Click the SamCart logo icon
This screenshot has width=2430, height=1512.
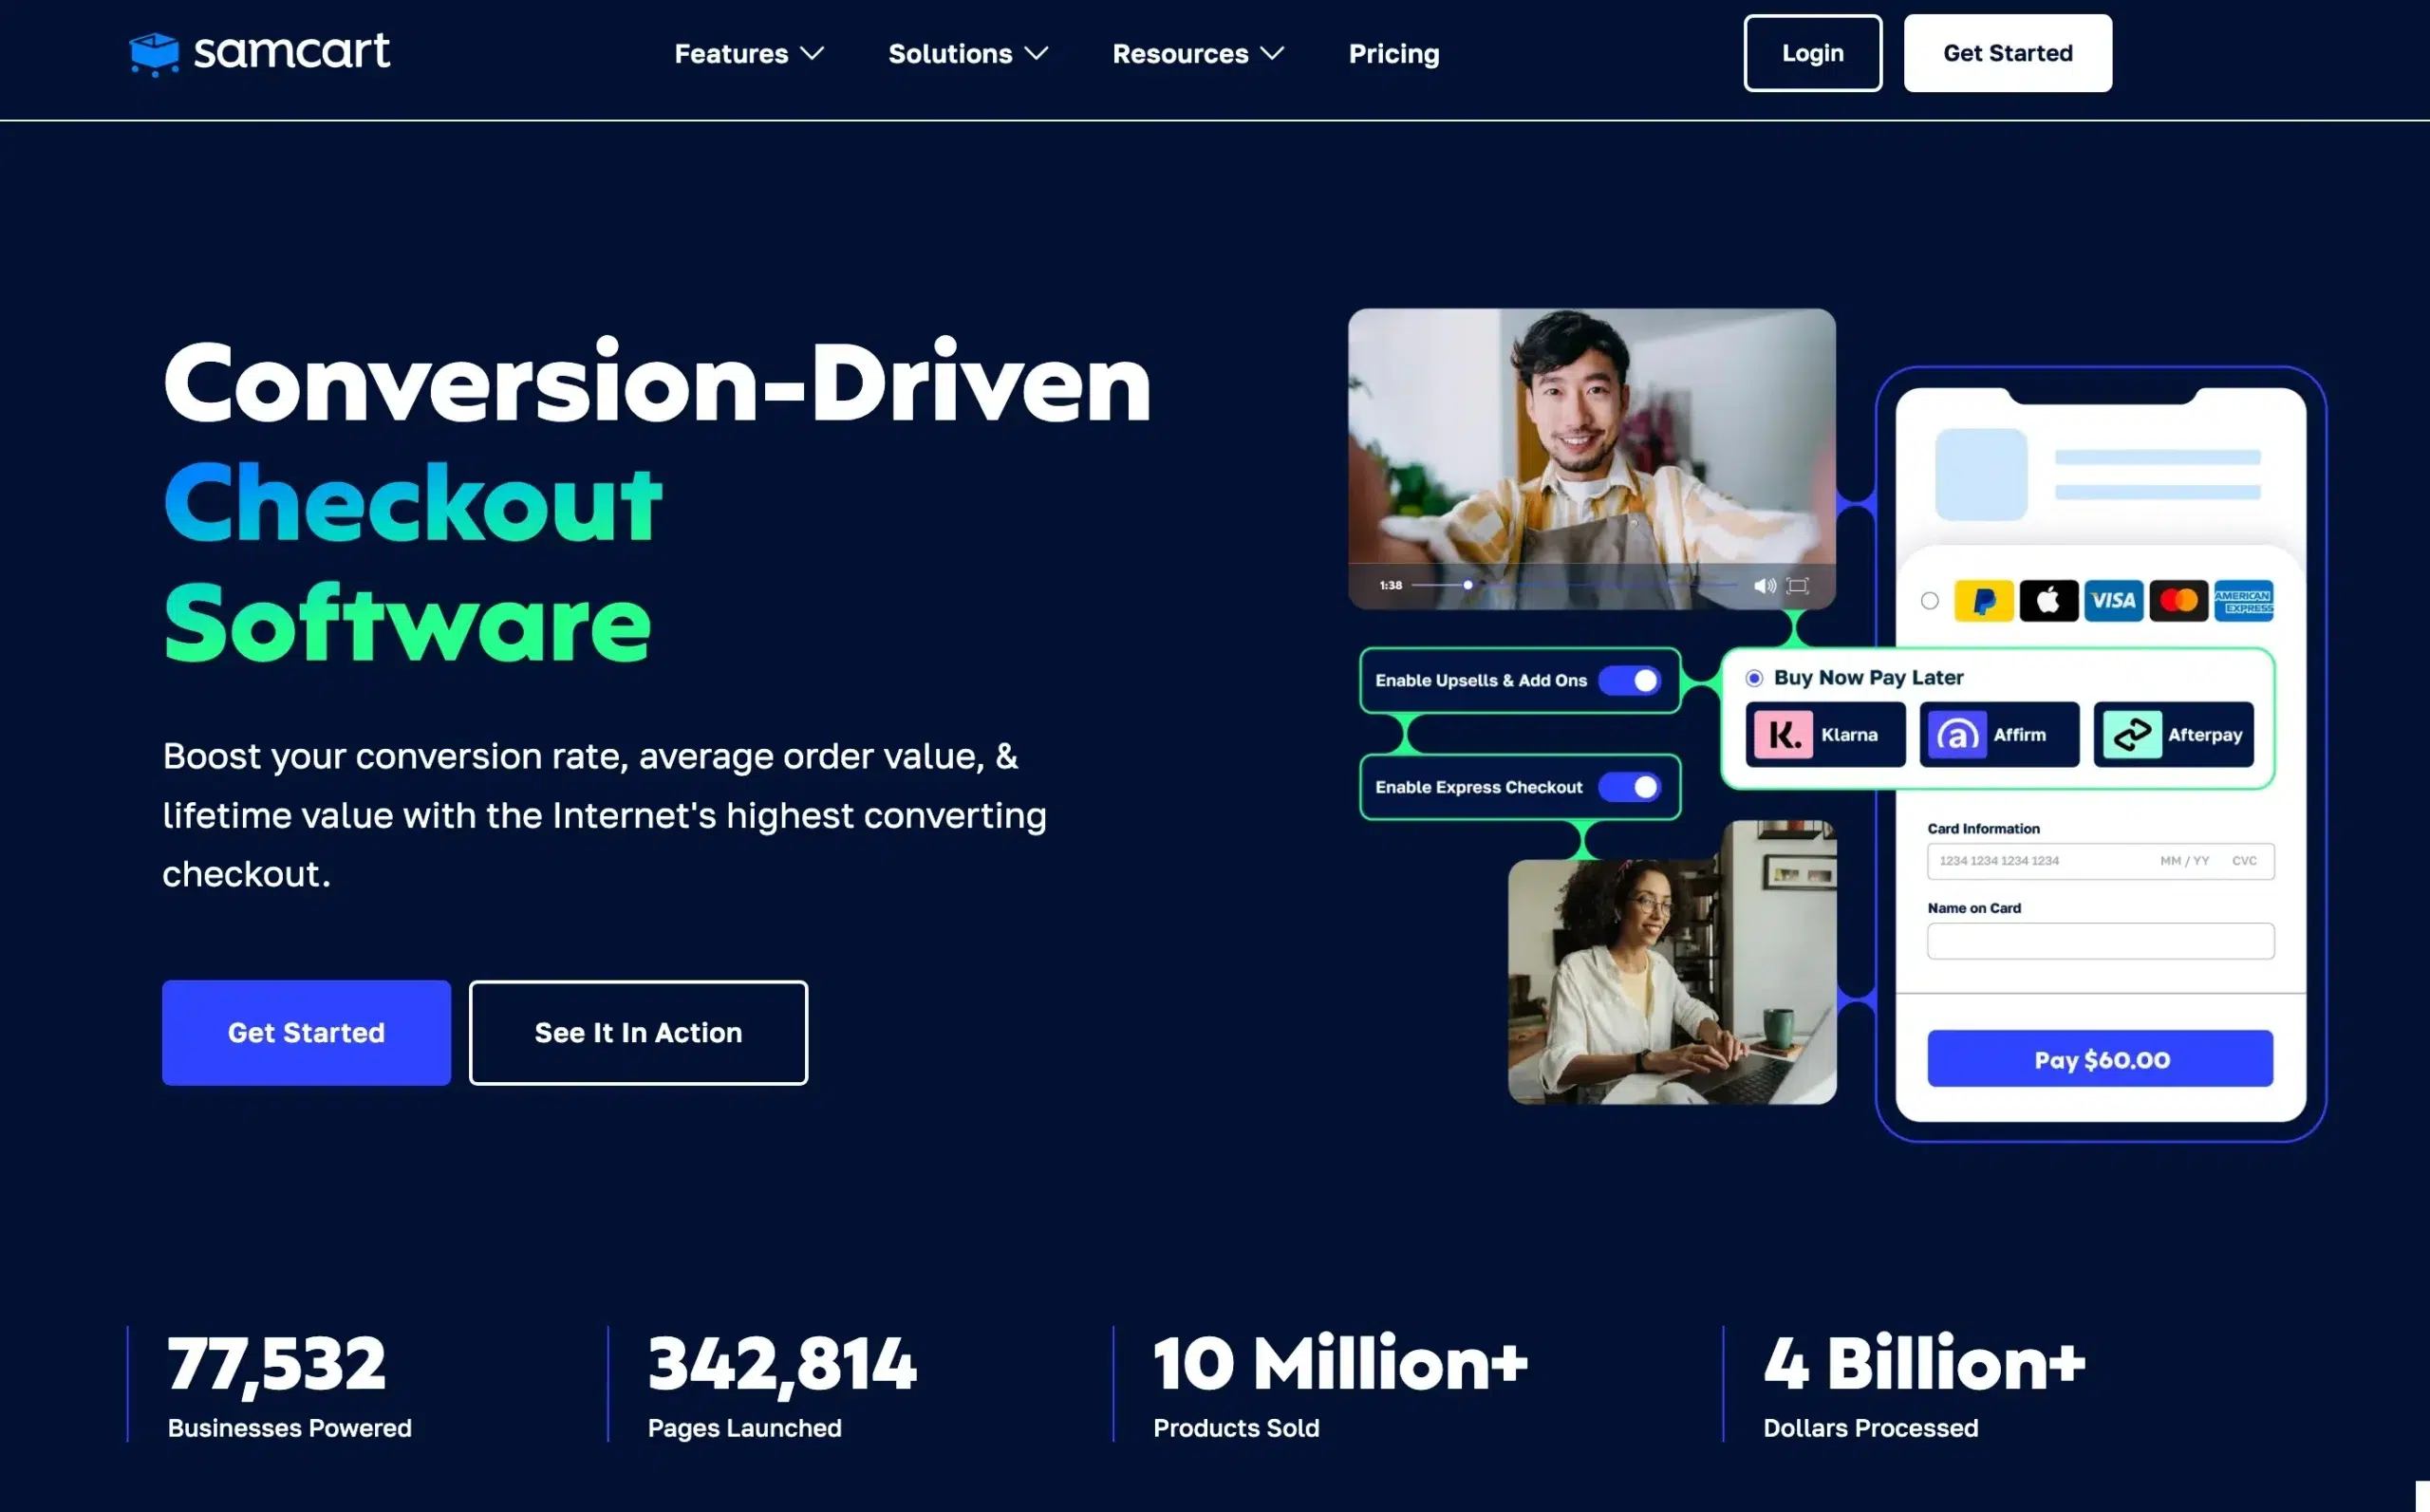point(155,50)
